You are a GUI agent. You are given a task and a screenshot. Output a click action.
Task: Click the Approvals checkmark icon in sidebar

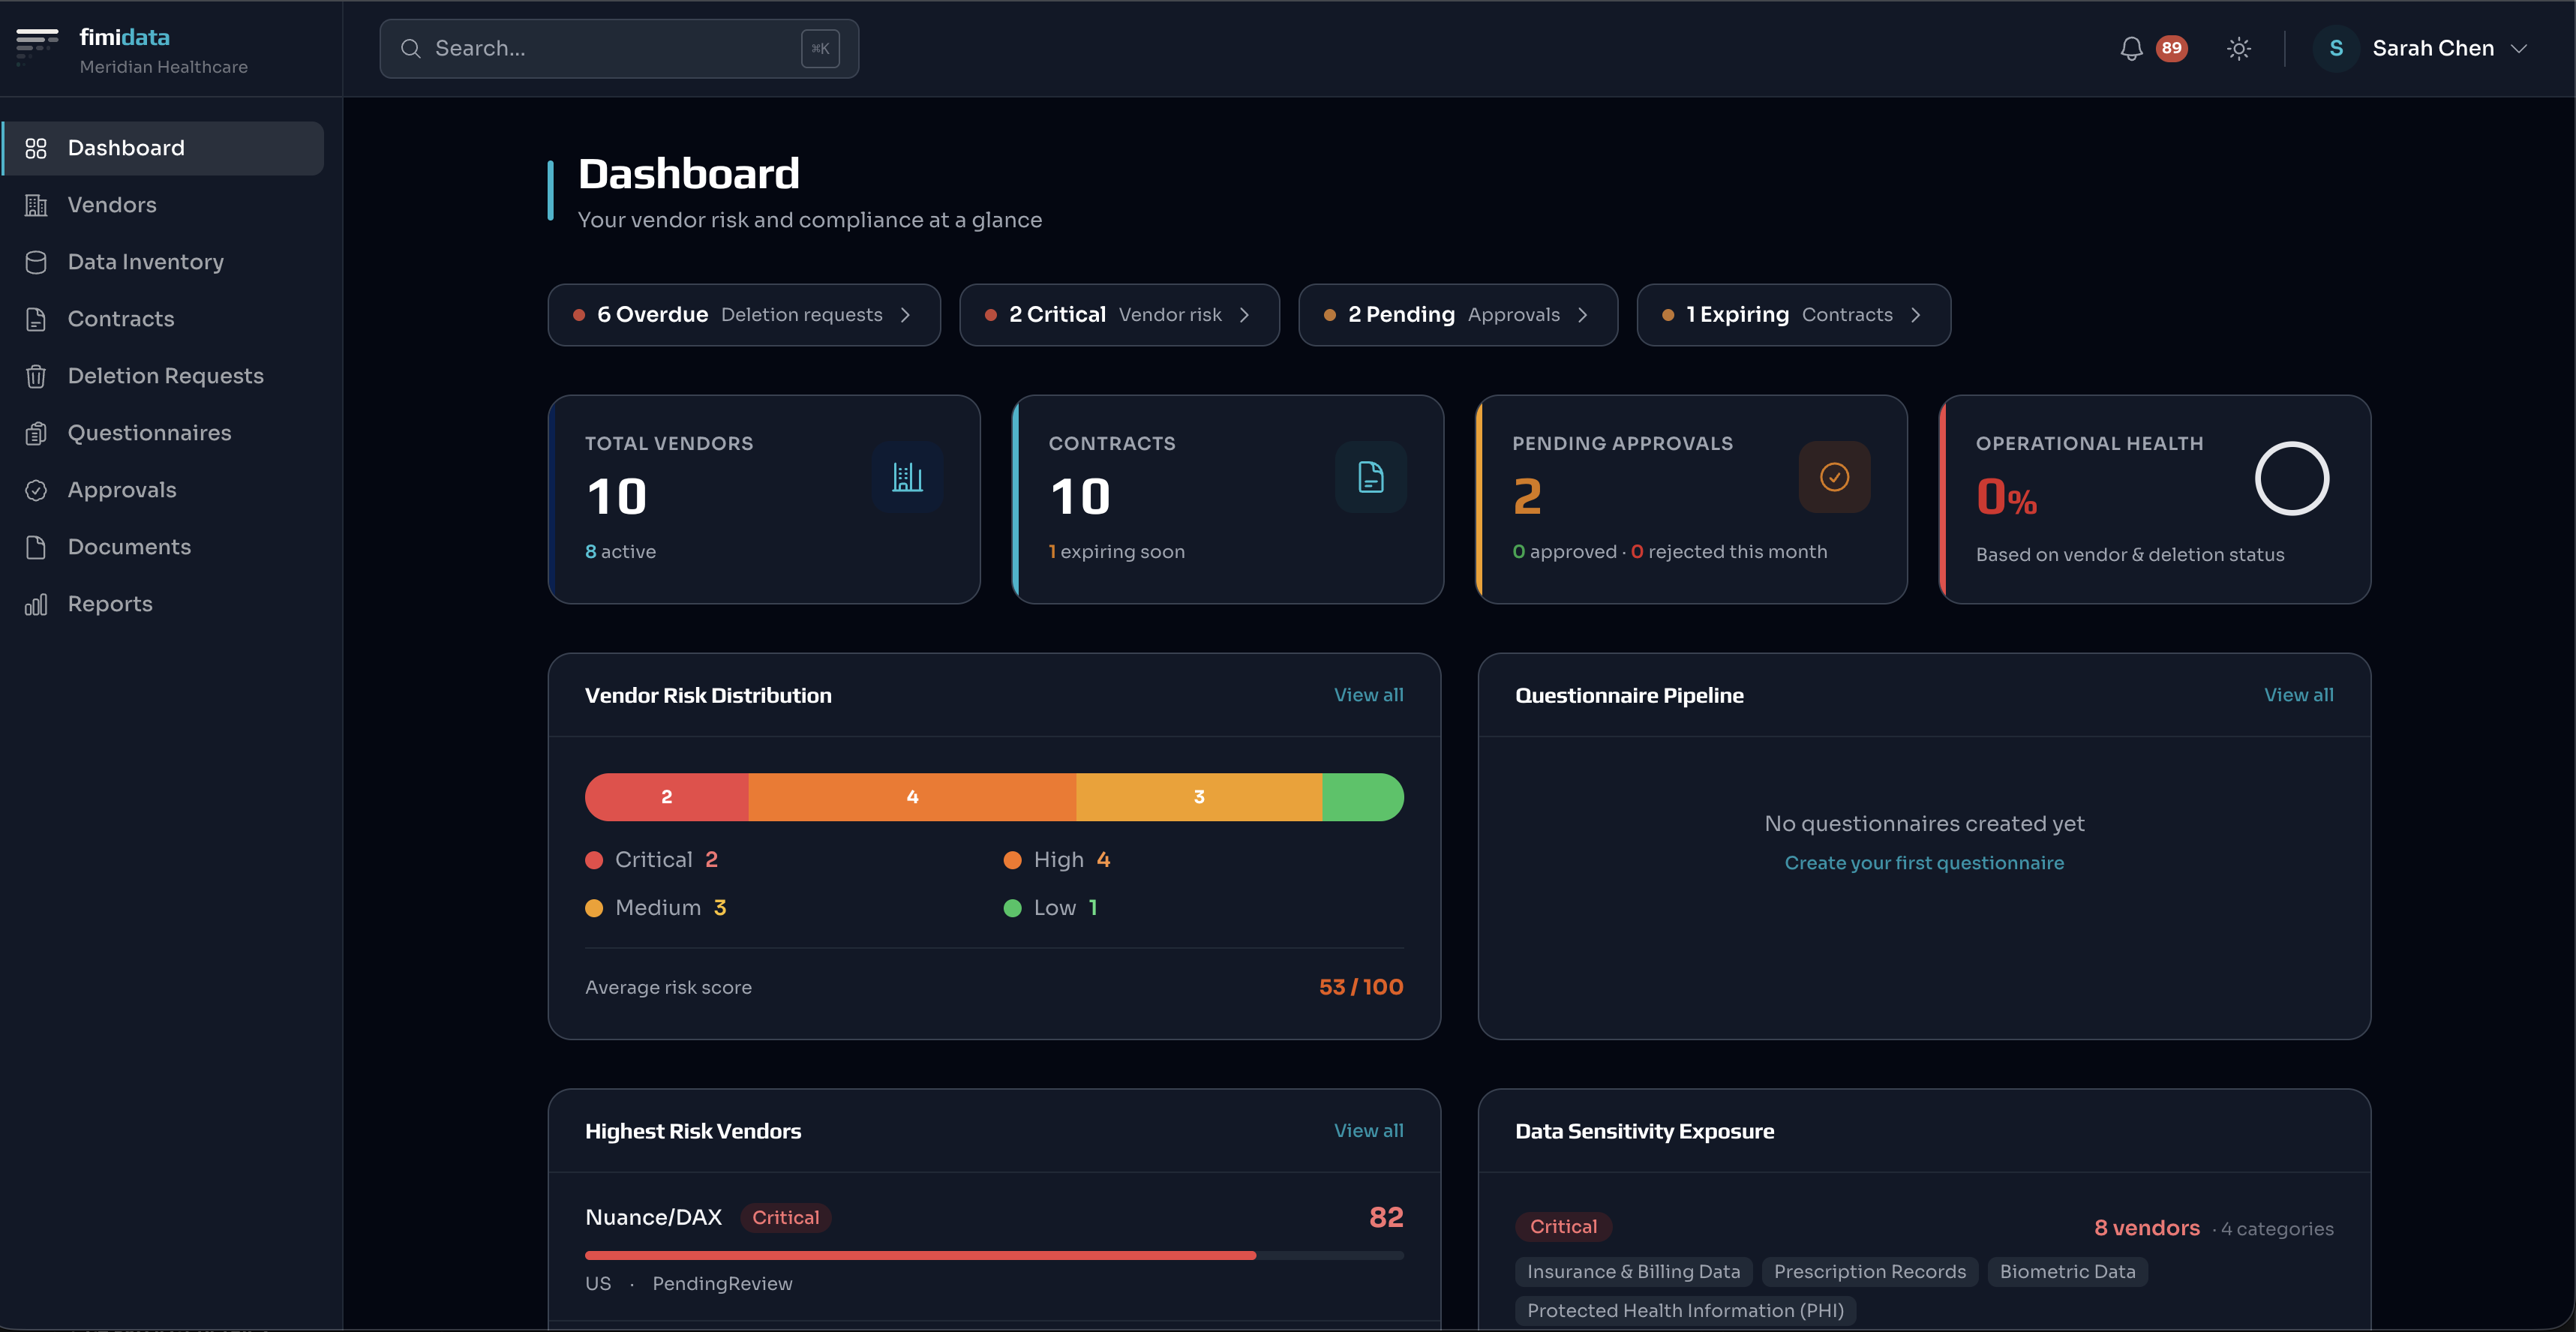tap(36, 490)
